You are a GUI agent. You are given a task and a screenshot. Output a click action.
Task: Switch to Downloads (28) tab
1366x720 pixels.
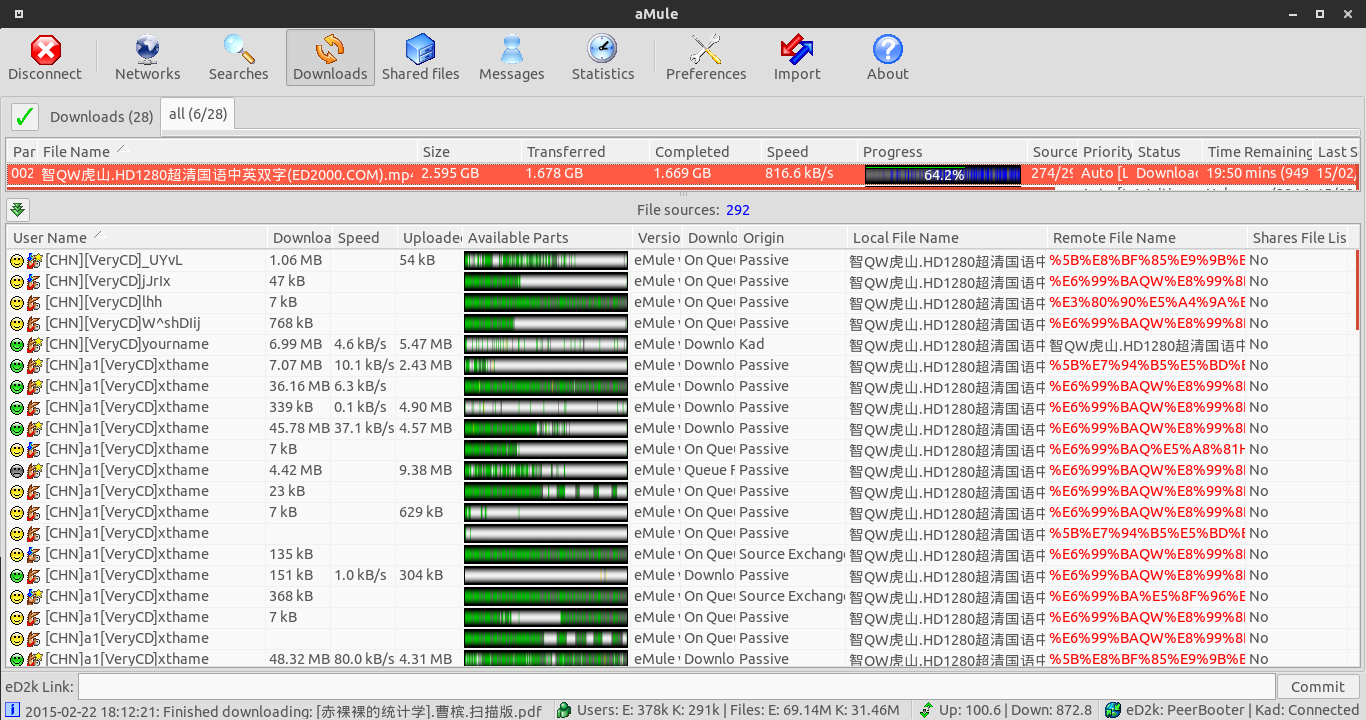[102, 116]
